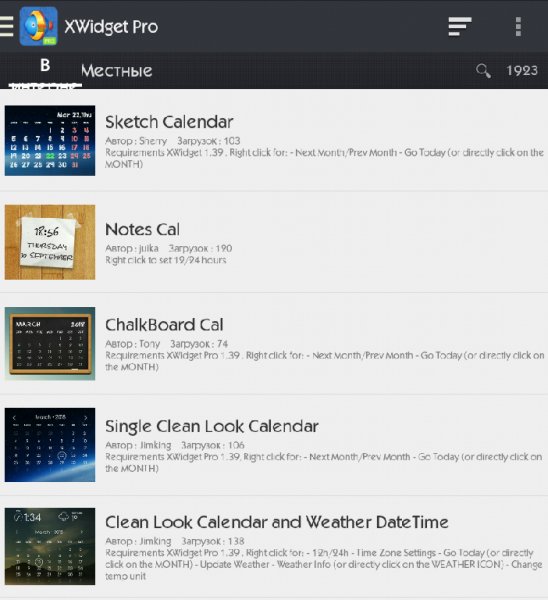The height and width of the screenshot is (600, 548).
Task: Click 'Right click to set 12/24 hours' description
Action: tap(166, 260)
